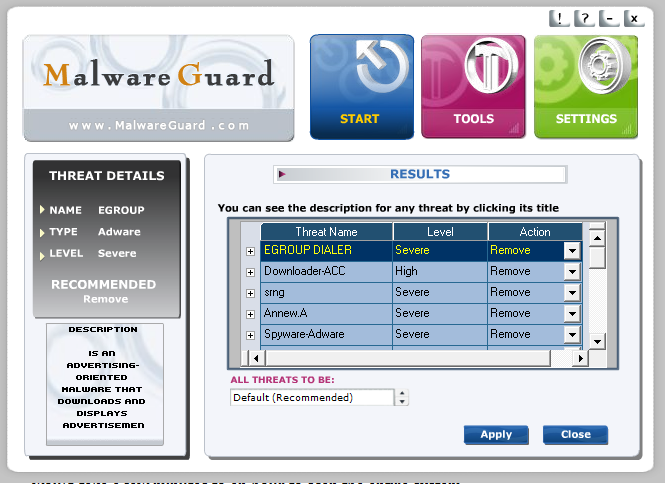Click the Action column header
The image size is (665, 484).
coord(535,232)
